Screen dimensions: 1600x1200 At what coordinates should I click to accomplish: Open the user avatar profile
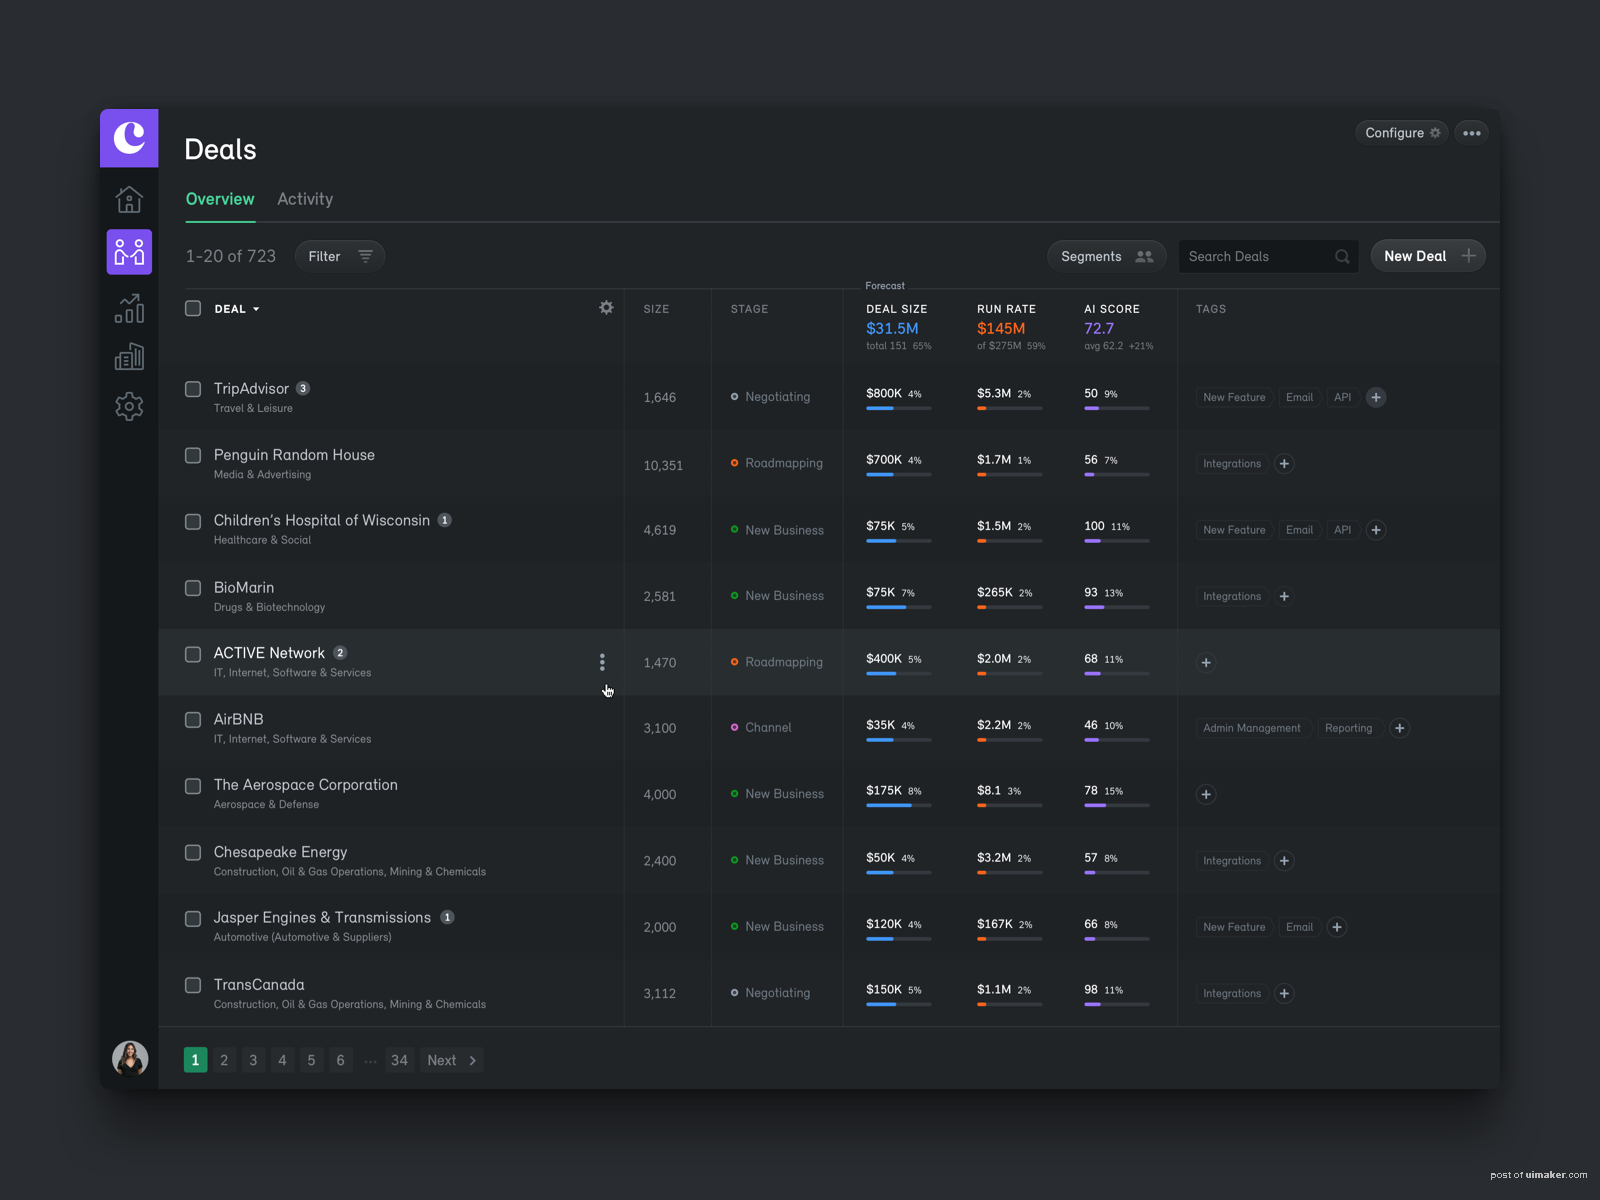[x=130, y=1058]
